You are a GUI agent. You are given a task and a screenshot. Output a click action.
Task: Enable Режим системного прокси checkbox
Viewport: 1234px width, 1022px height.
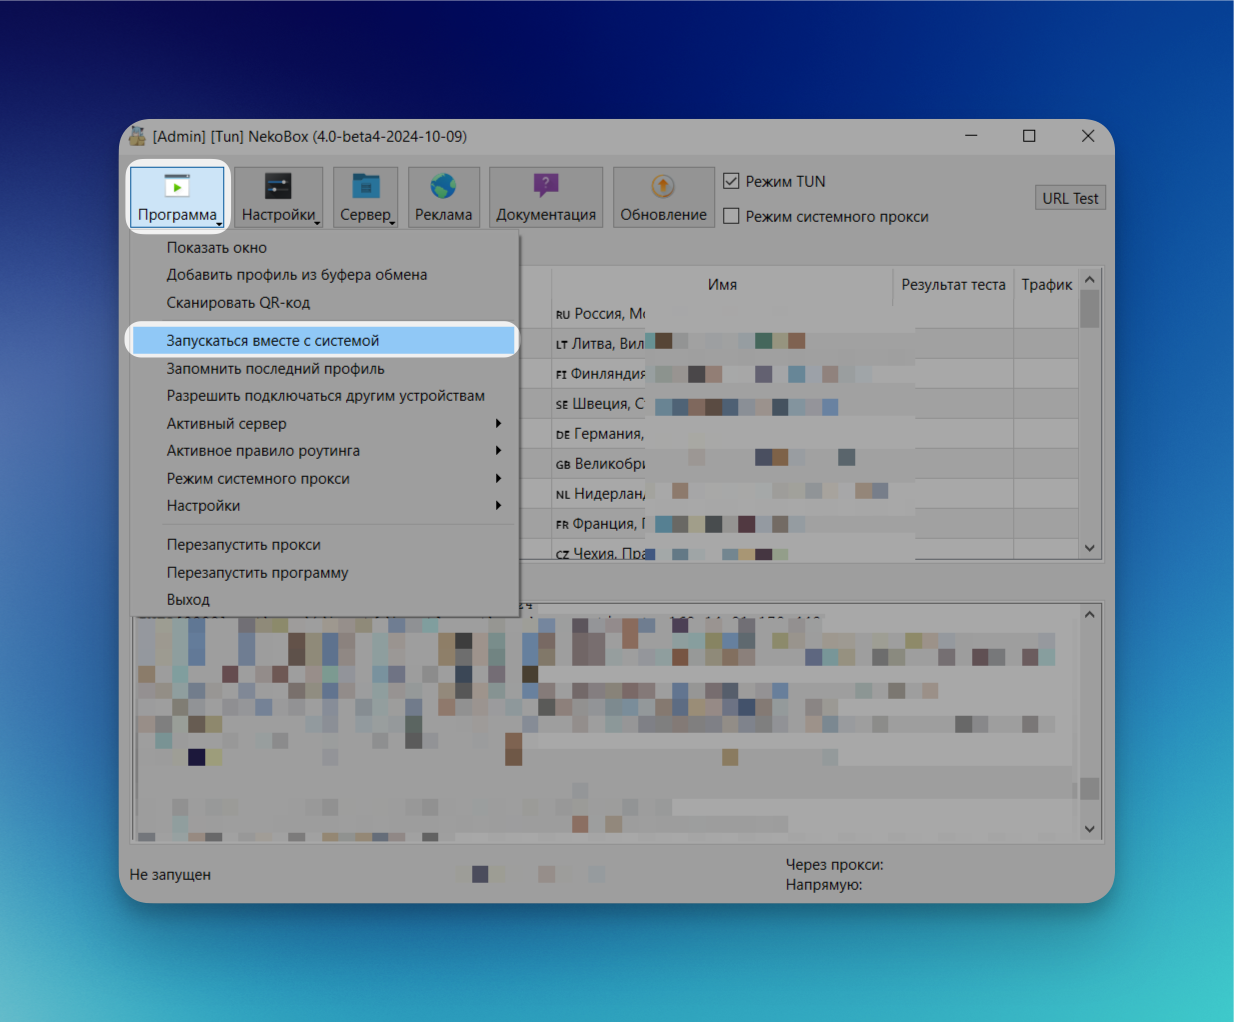731,216
